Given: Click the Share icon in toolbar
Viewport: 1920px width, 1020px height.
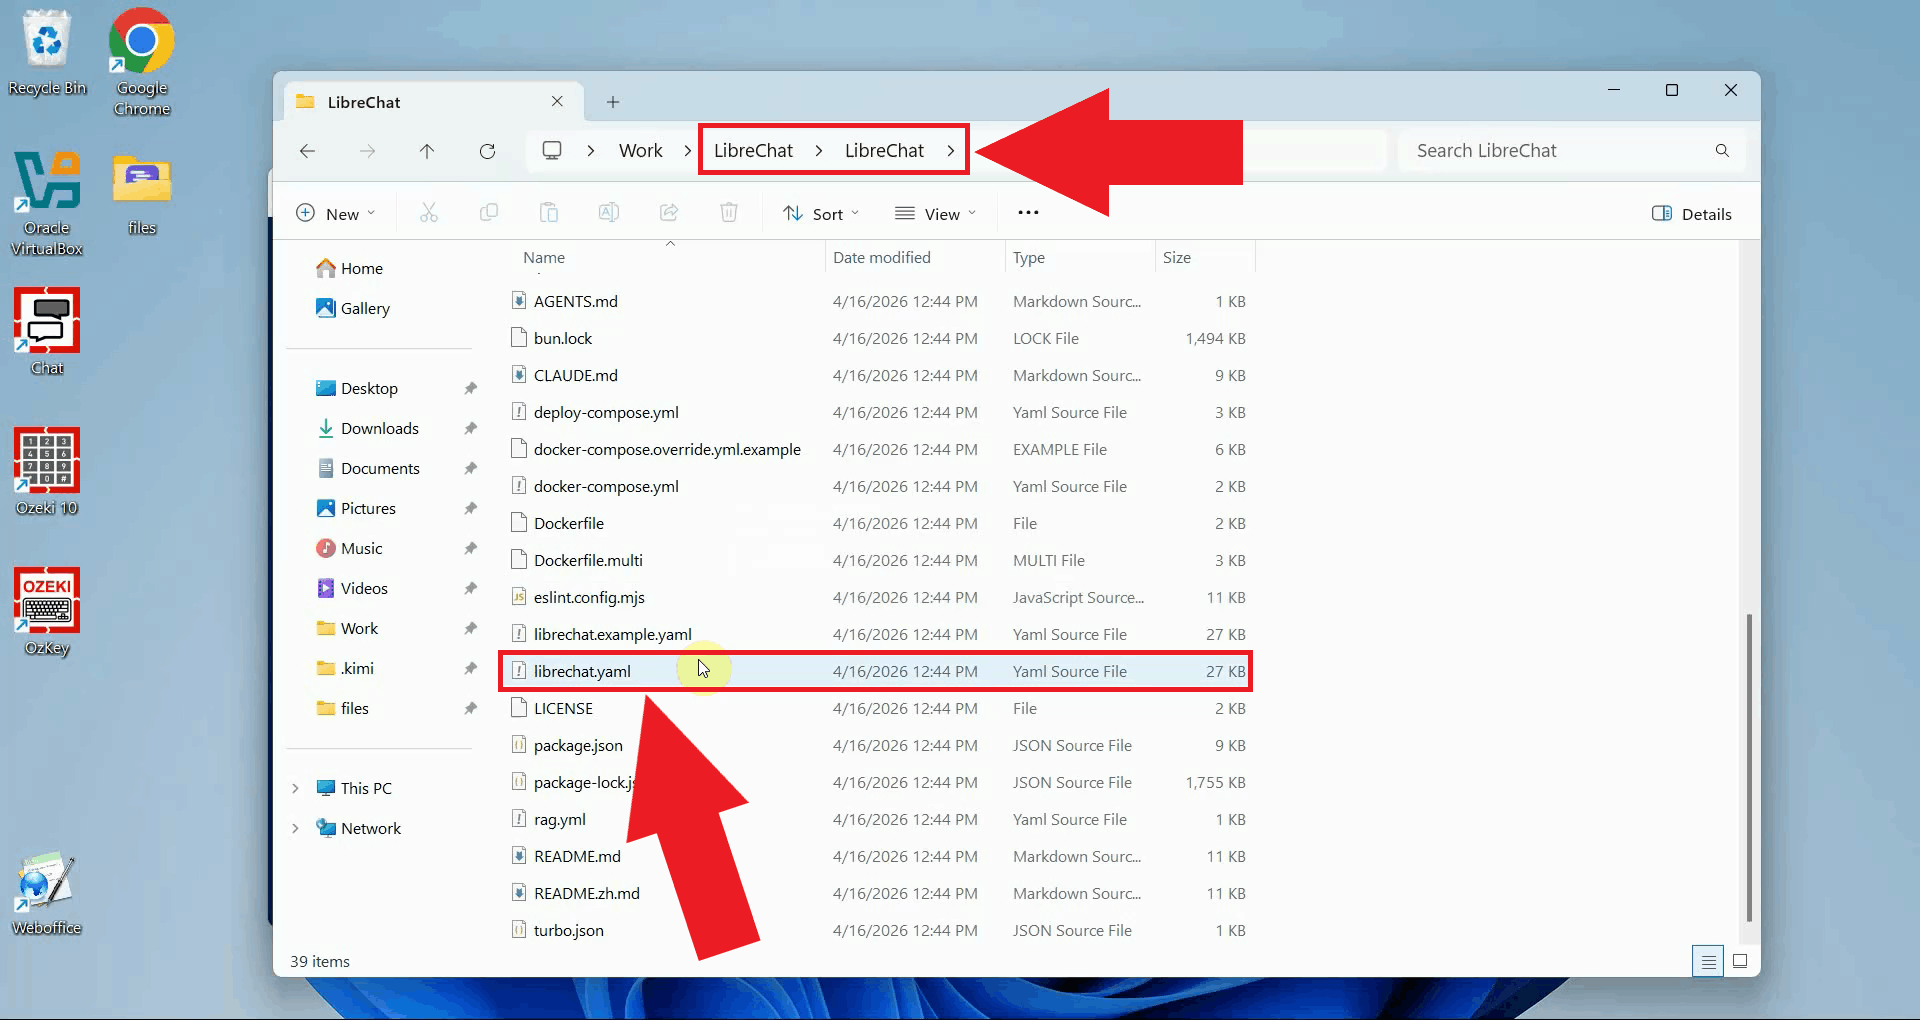Looking at the screenshot, I should 669,213.
